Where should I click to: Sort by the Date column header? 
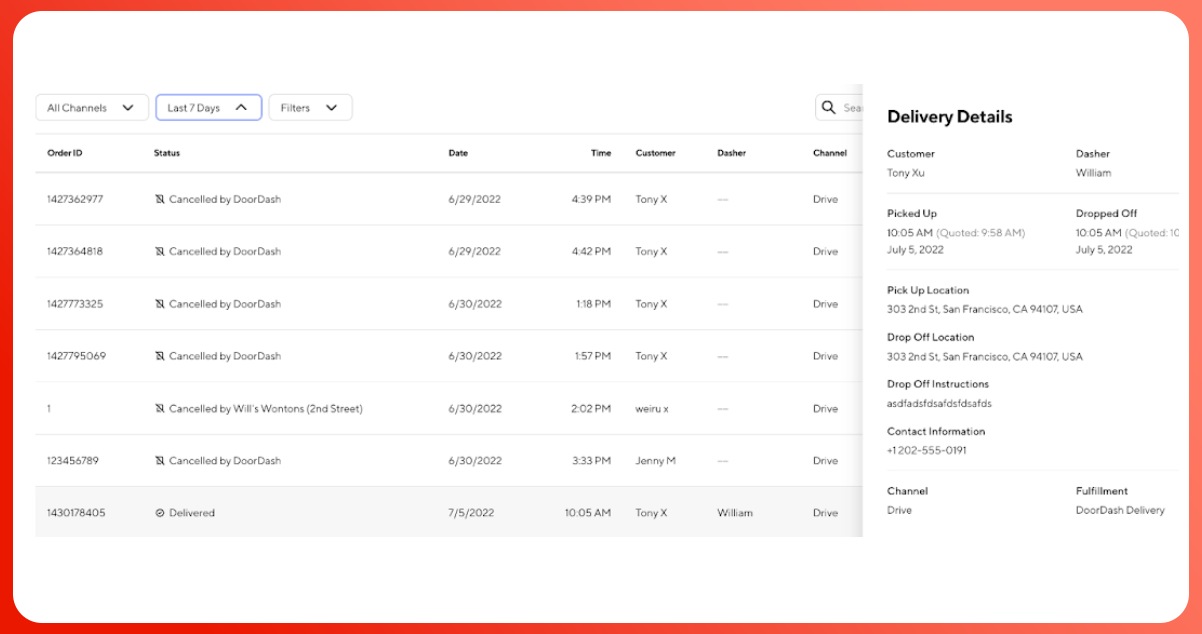[458, 153]
